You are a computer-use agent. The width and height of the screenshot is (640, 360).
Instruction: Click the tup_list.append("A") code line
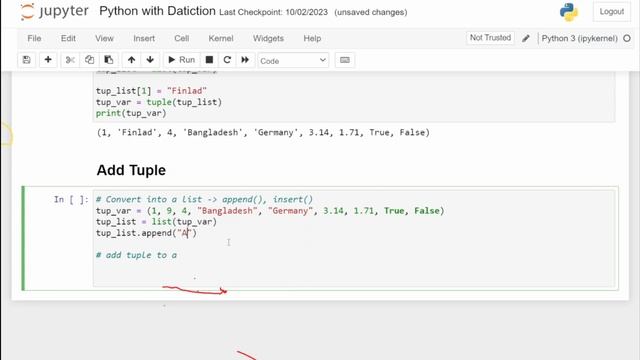(146, 233)
